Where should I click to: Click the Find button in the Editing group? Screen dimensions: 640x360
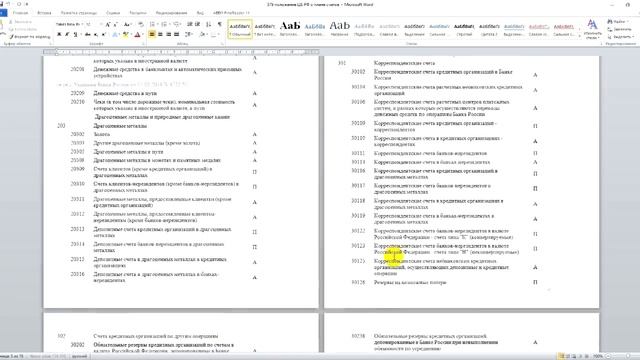[x=617, y=22]
